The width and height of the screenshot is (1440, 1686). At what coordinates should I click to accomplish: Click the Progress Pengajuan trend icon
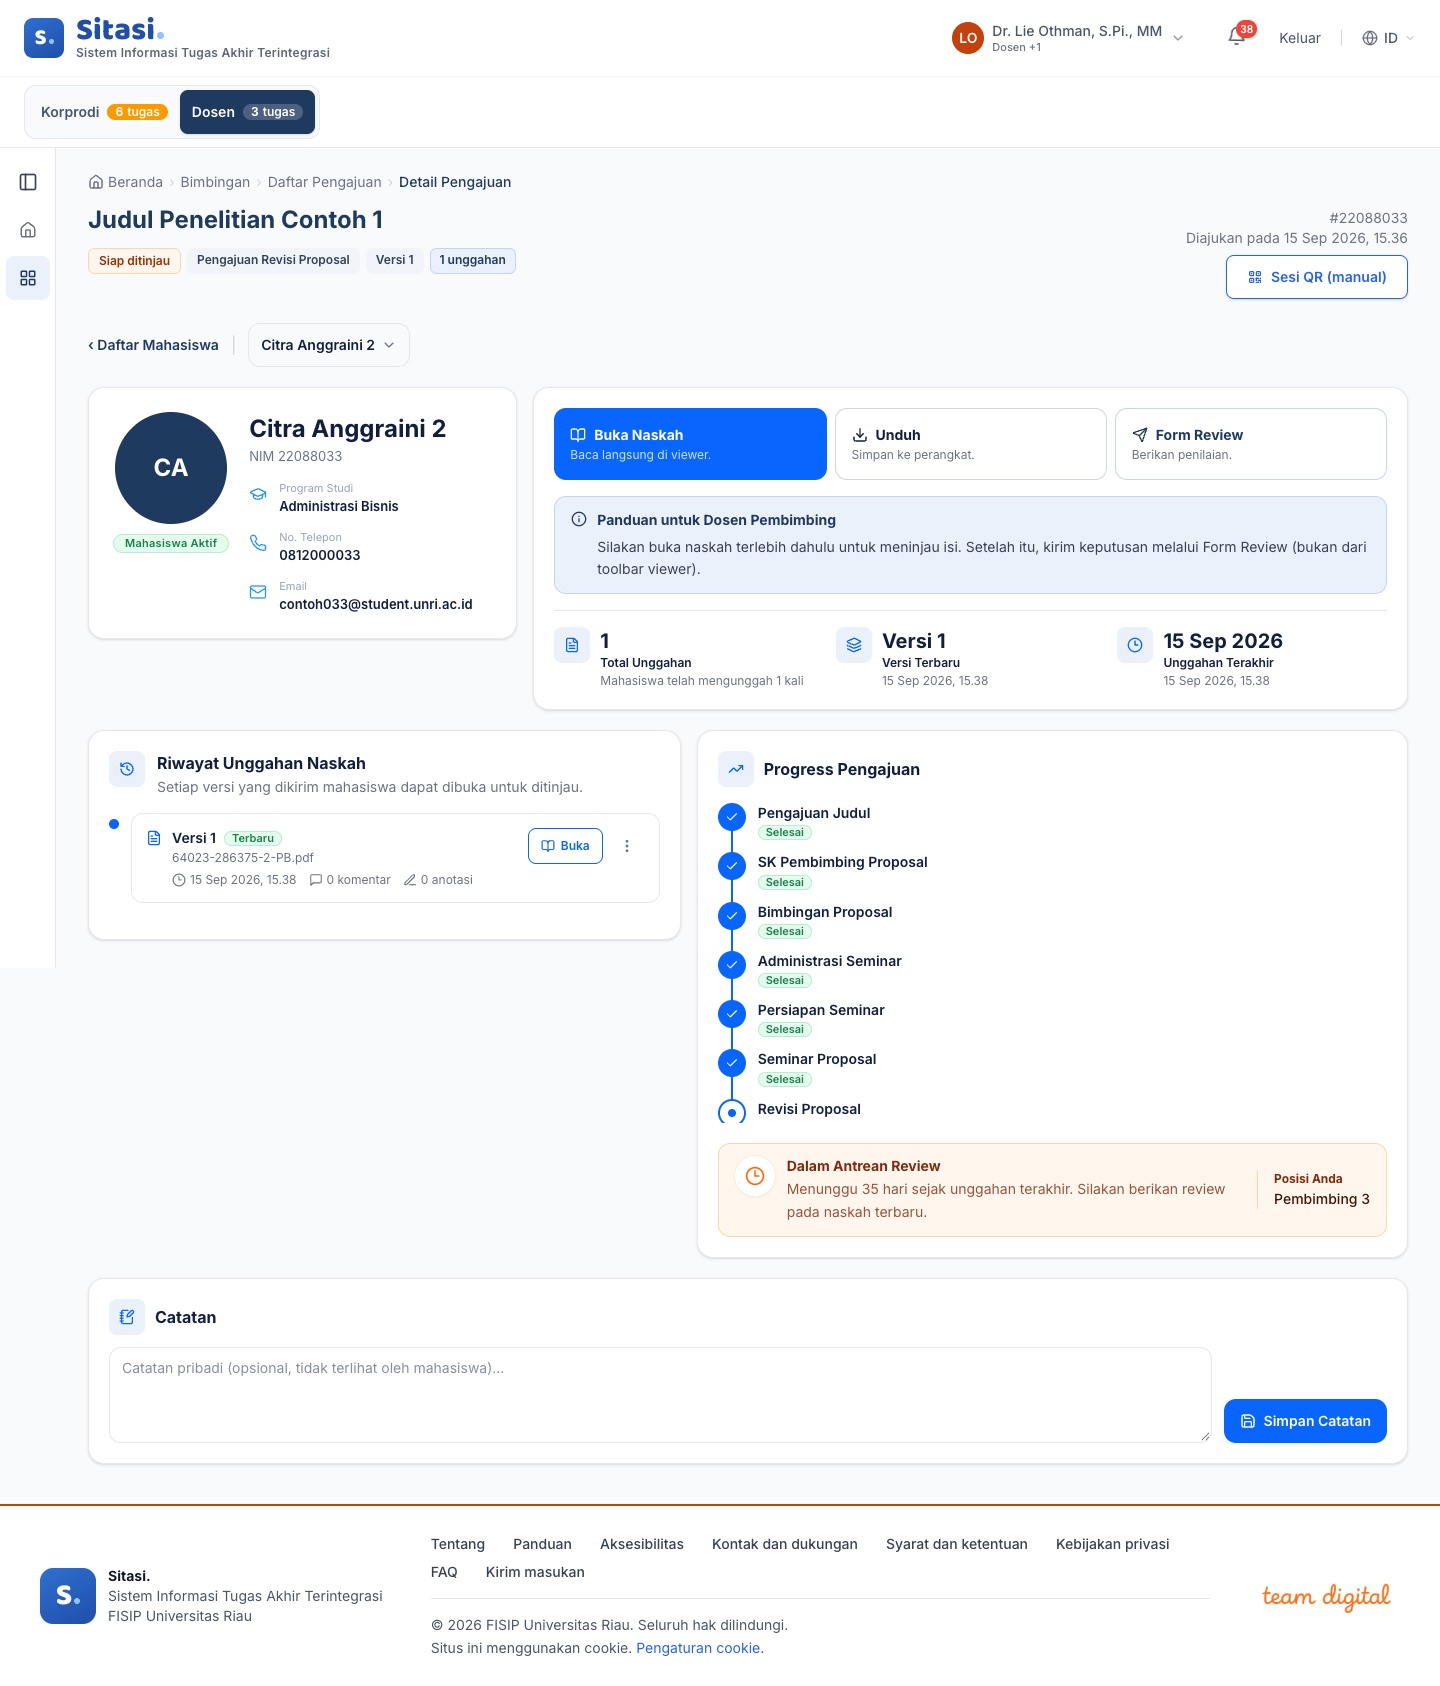[736, 769]
